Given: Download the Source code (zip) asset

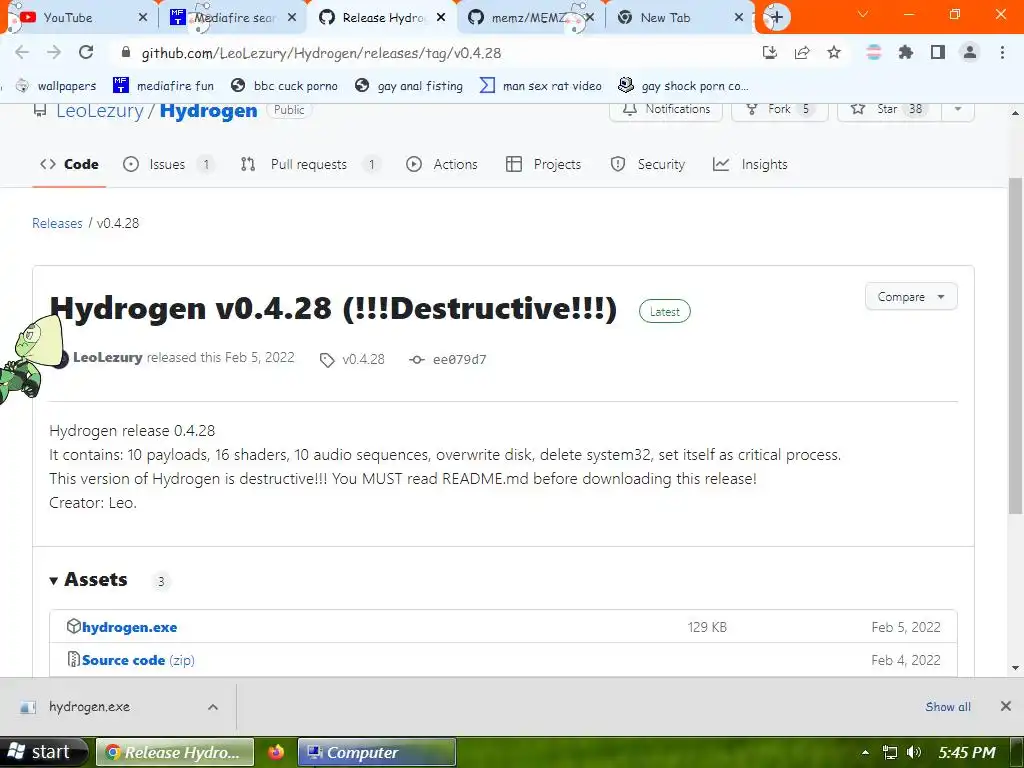Looking at the screenshot, I should [x=138, y=660].
